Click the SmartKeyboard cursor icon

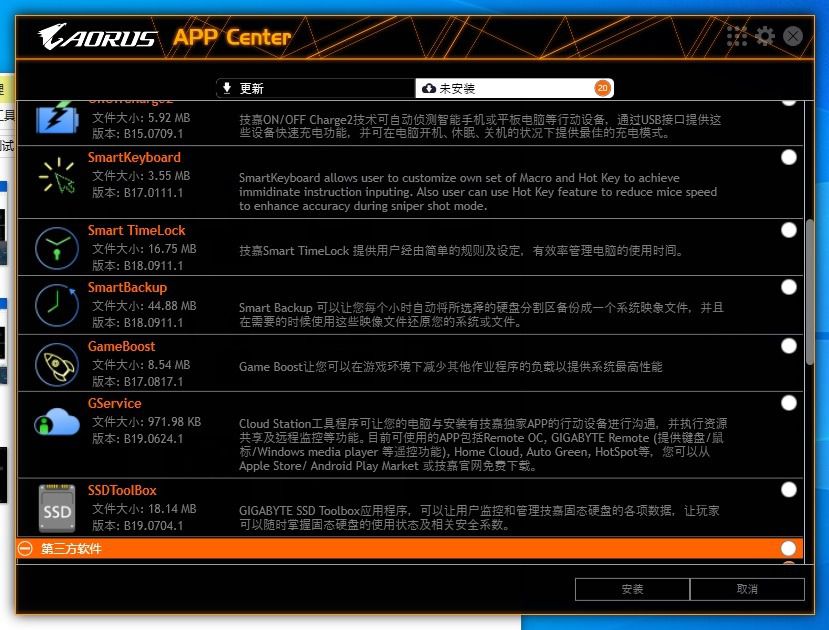57,175
